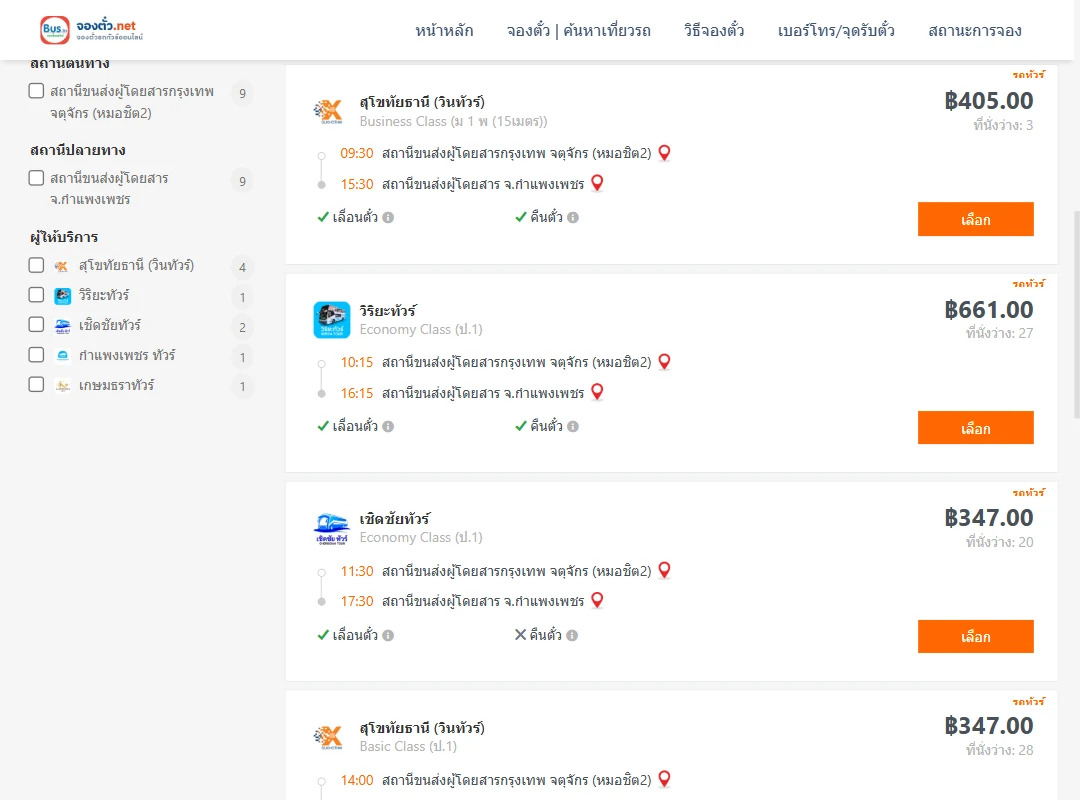1080x800 pixels.
Task: Go to หน้าหลัก in the top menu
Action: tap(444, 30)
